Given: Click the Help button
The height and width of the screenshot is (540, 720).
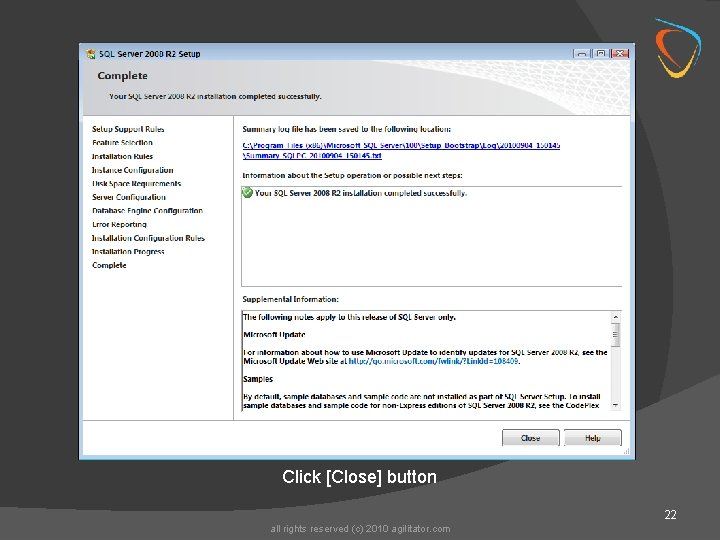Looking at the screenshot, I should click(592, 438).
